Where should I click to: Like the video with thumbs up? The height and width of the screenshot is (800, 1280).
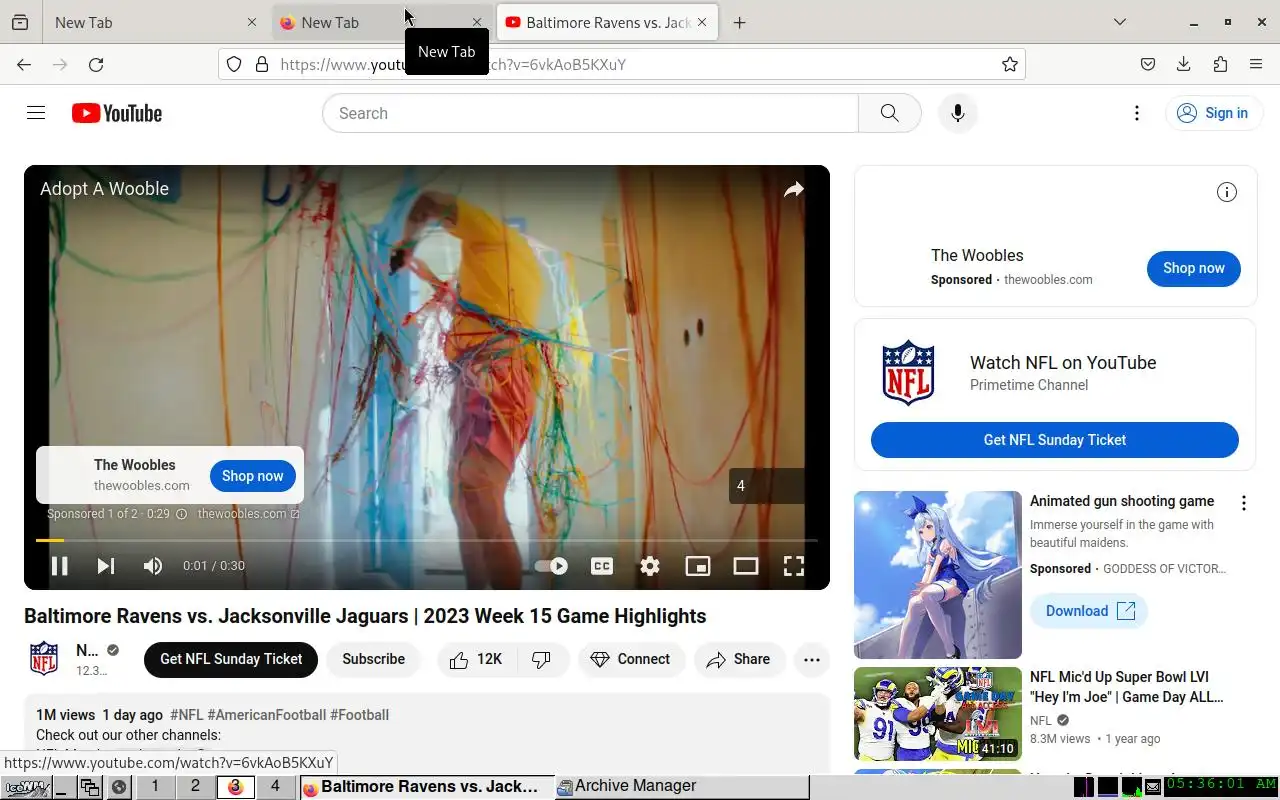click(x=476, y=659)
